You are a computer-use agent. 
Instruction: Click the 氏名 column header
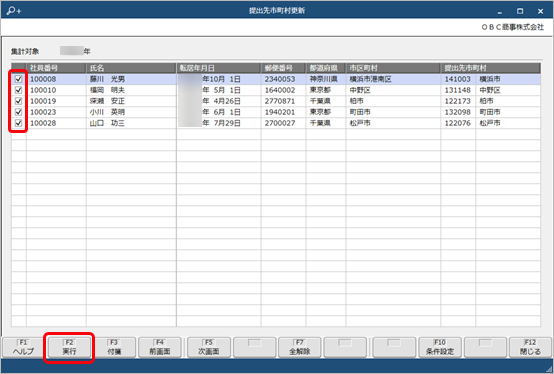tap(131, 68)
